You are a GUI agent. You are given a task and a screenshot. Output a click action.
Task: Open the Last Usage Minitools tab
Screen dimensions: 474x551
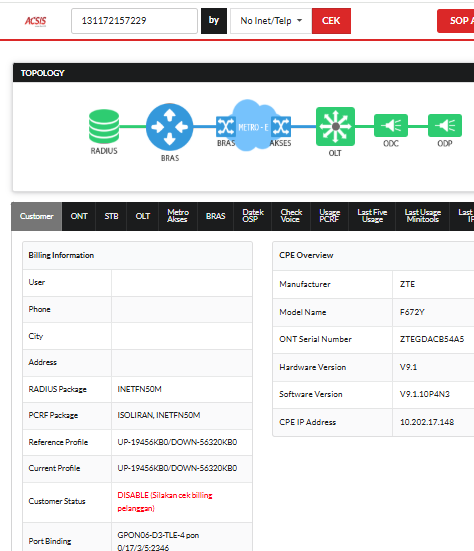pyautogui.click(x=423, y=216)
